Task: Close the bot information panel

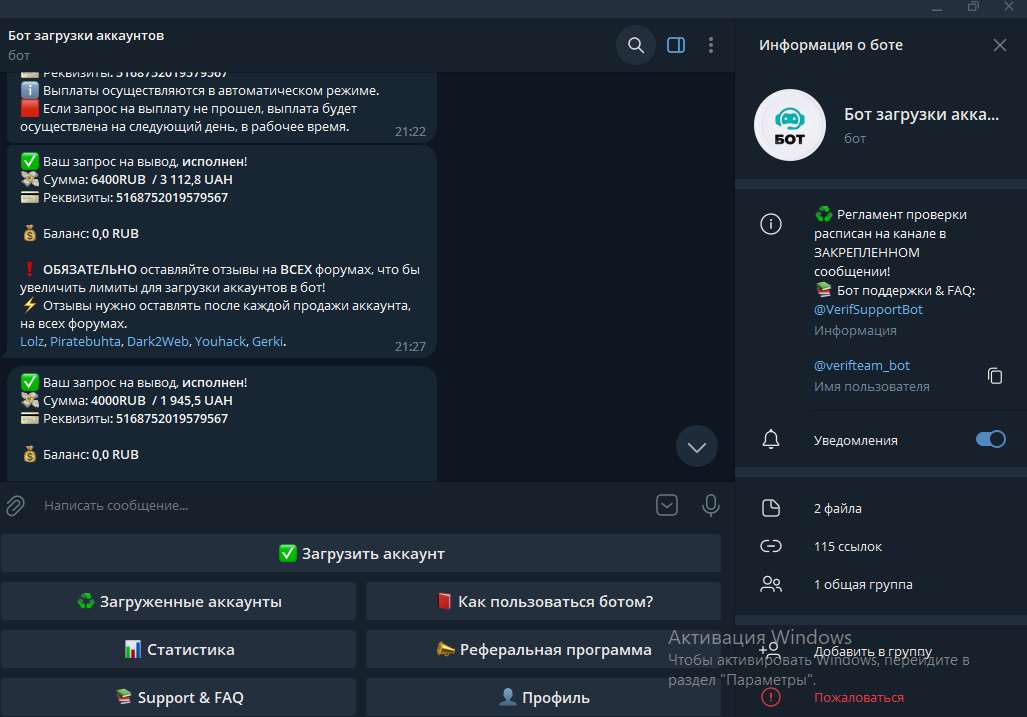Action: (999, 45)
